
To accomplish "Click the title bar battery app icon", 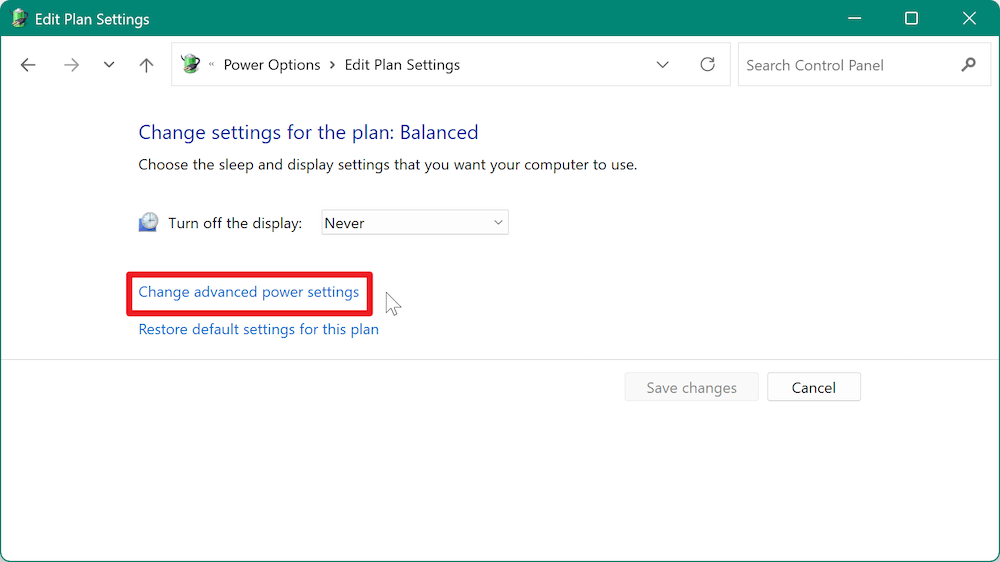I will click(x=19, y=18).
